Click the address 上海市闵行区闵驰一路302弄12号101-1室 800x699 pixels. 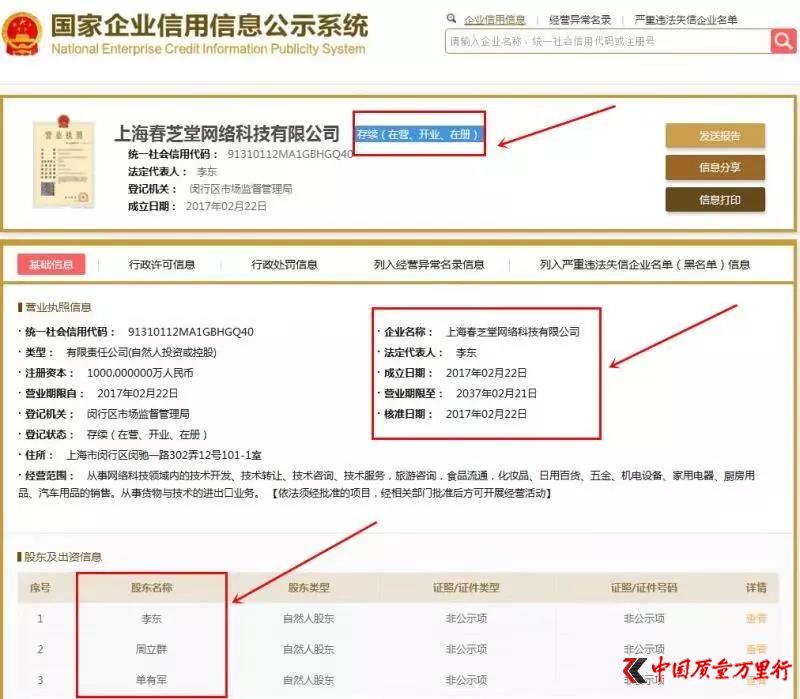click(x=164, y=455)
